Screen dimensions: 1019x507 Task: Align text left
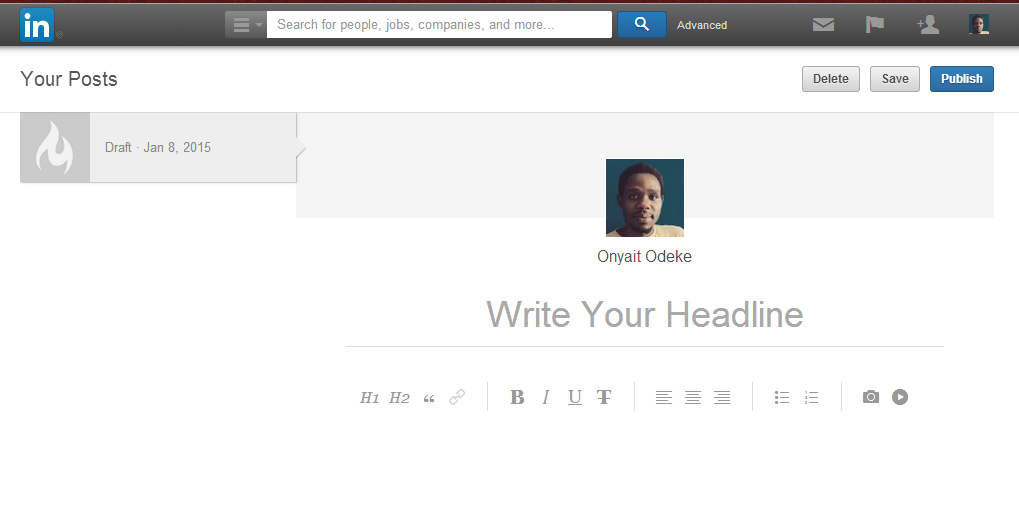pos(664,397)
